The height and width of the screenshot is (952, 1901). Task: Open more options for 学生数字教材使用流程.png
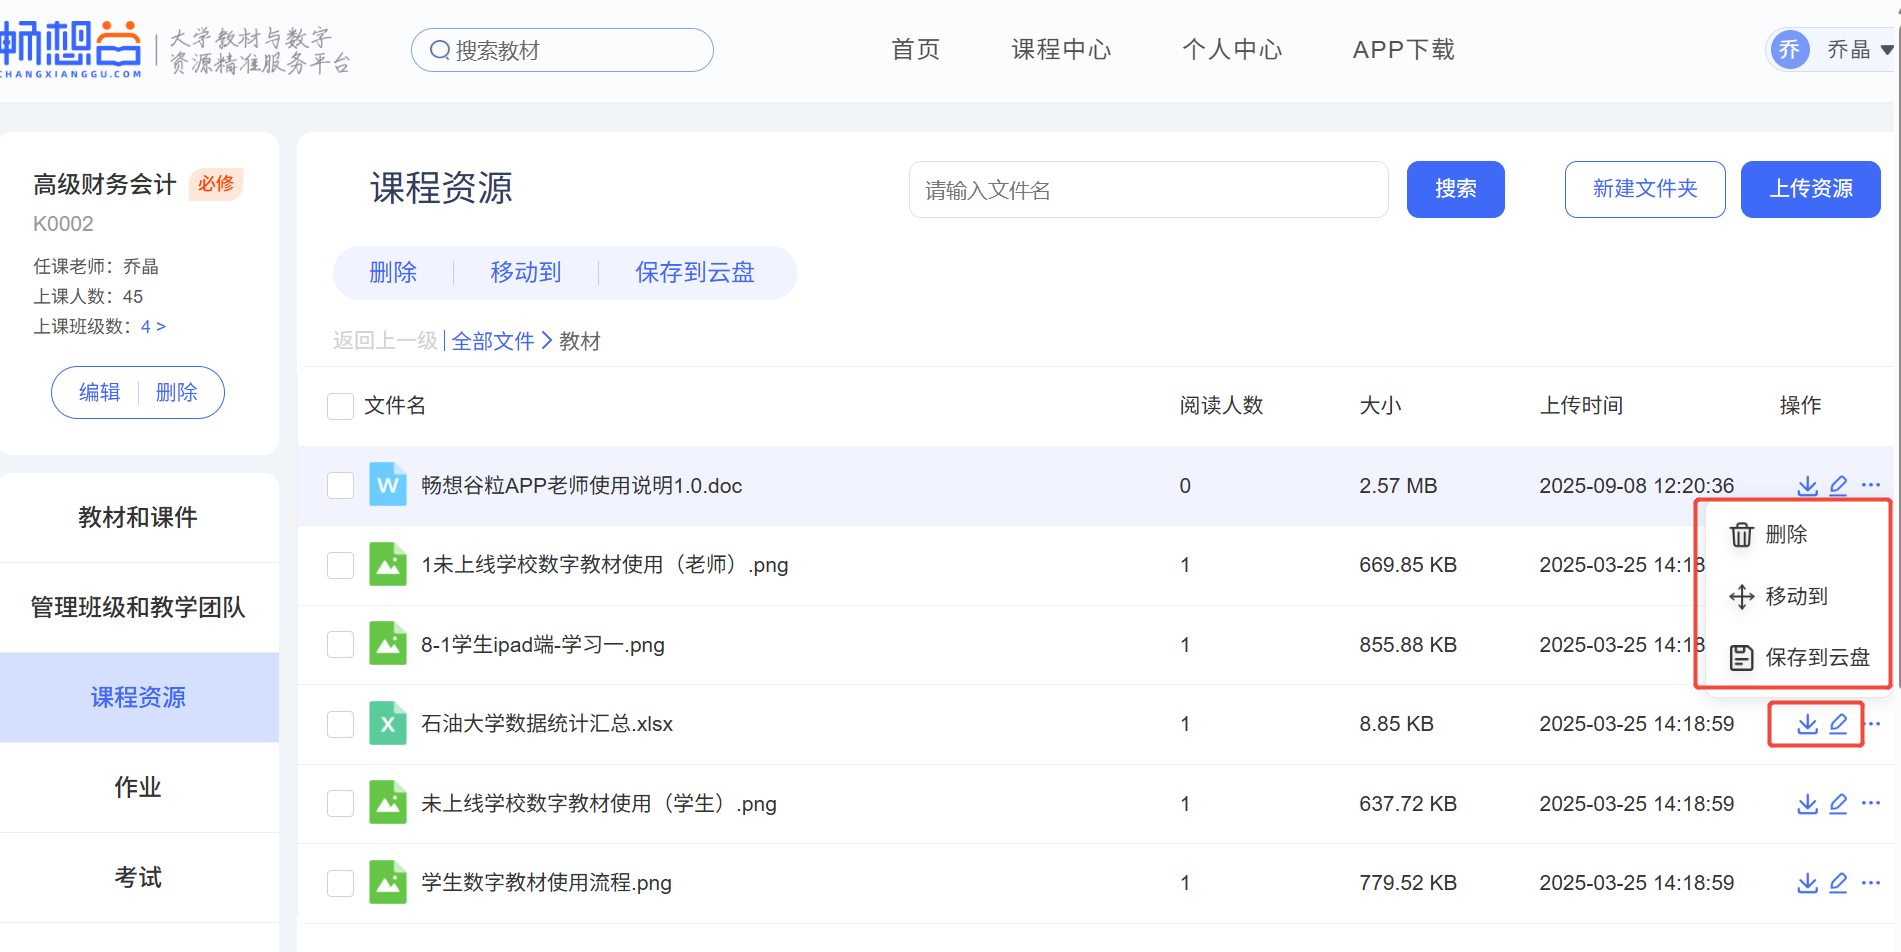click(x=1871, y=883)
